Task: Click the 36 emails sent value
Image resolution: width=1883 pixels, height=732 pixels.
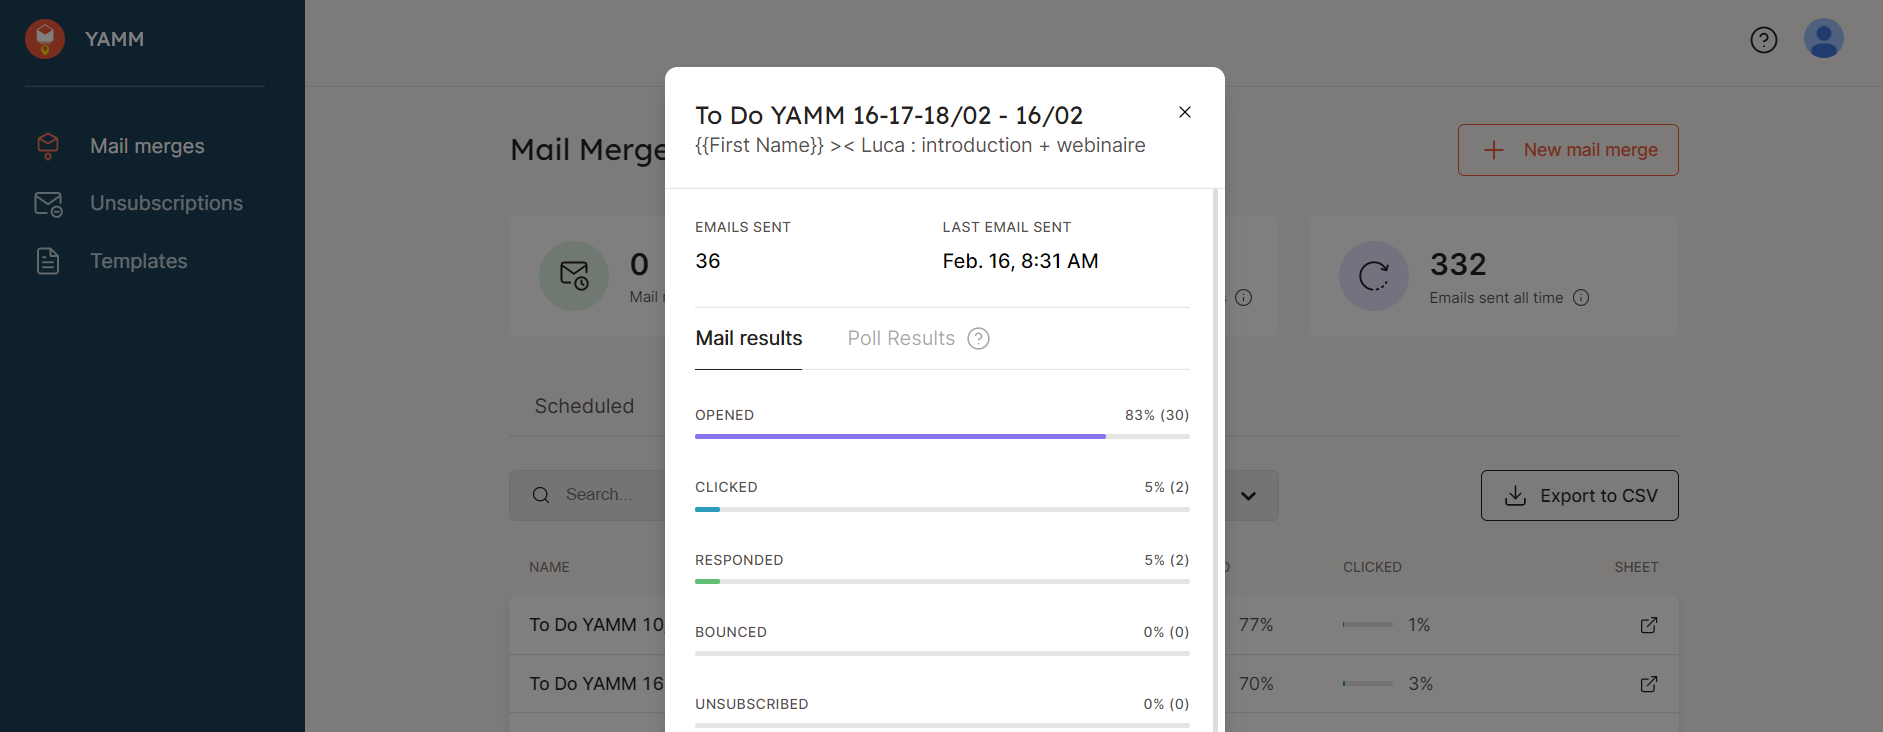Action: click(x=708, y=261)
